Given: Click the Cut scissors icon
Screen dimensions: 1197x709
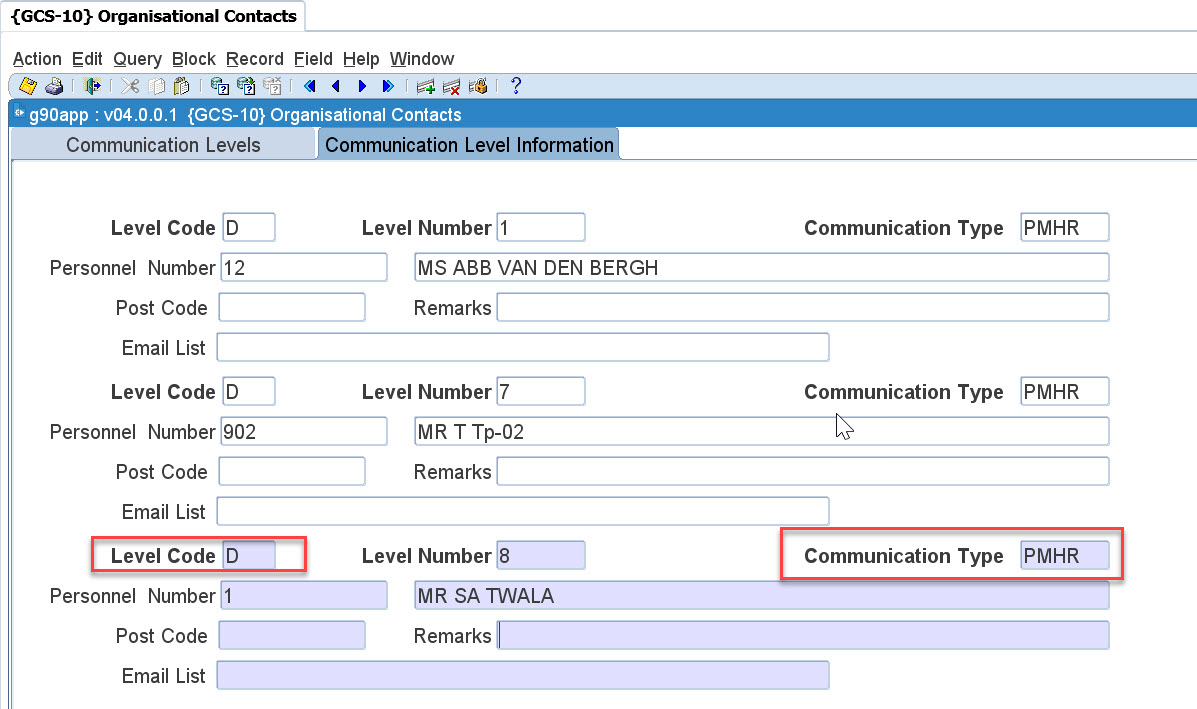Looking at the screenshot, I should click(x=130, y=86).
